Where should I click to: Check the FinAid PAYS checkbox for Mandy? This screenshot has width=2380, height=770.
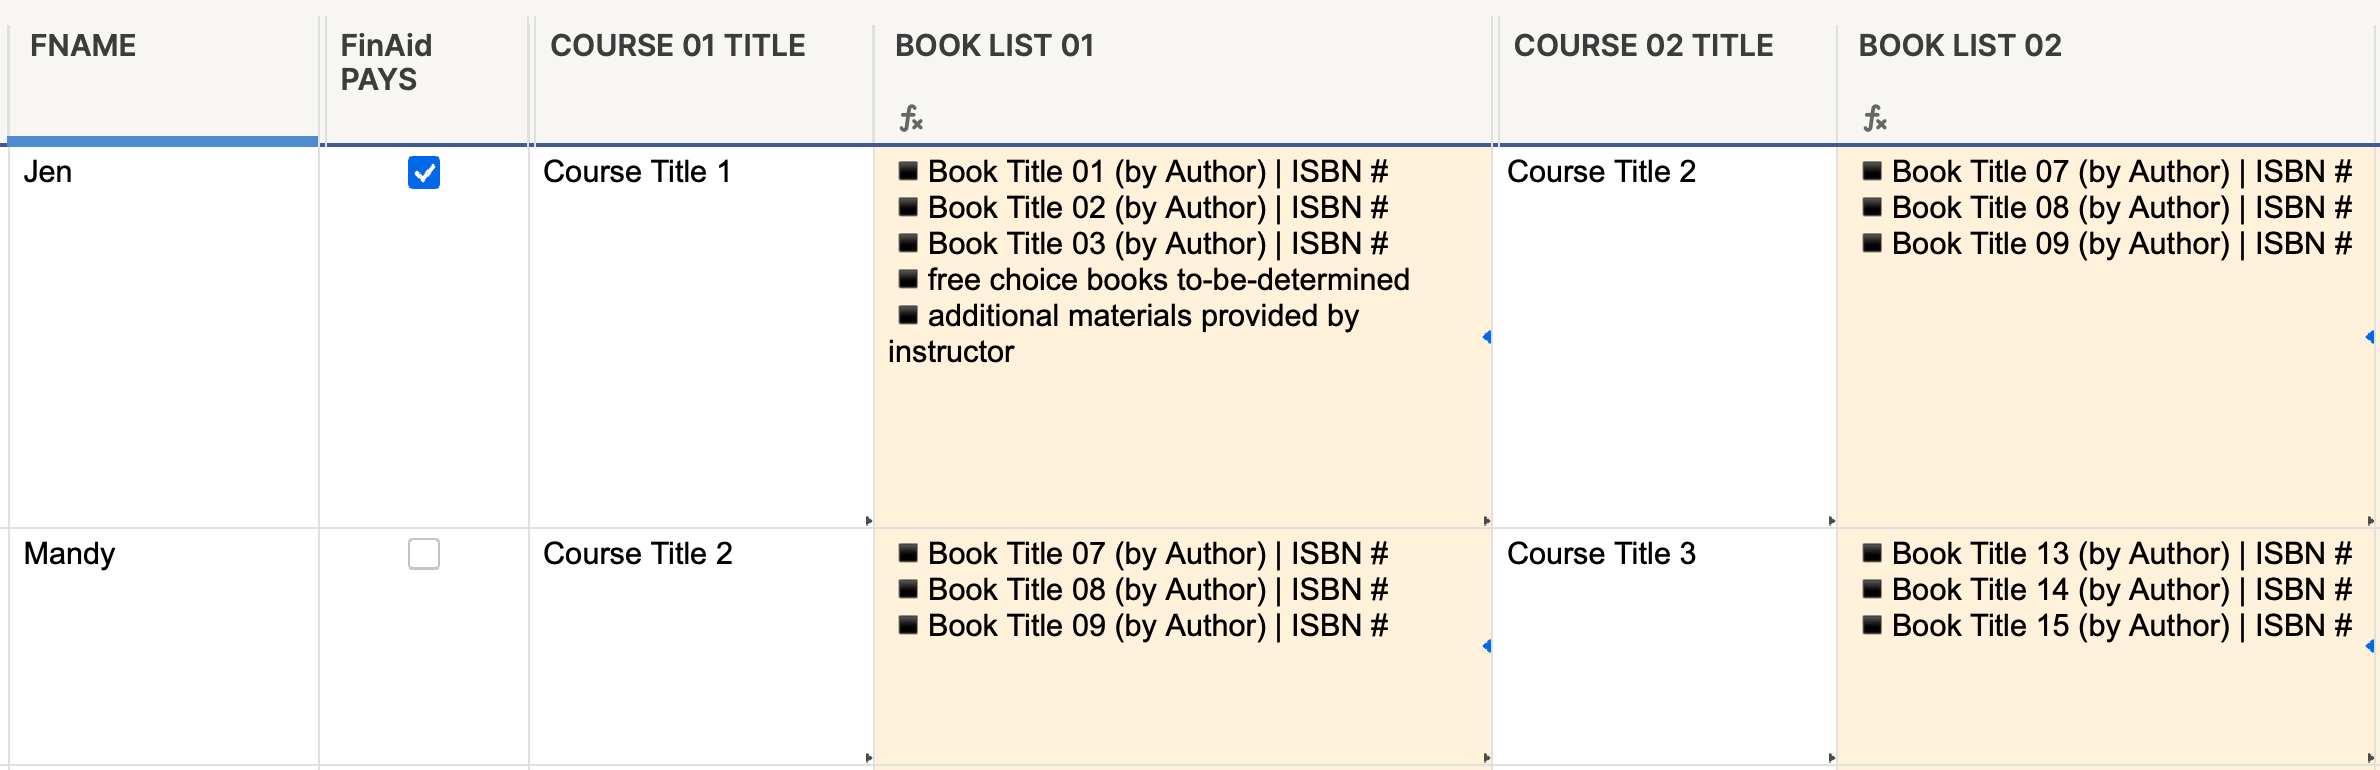424,554
